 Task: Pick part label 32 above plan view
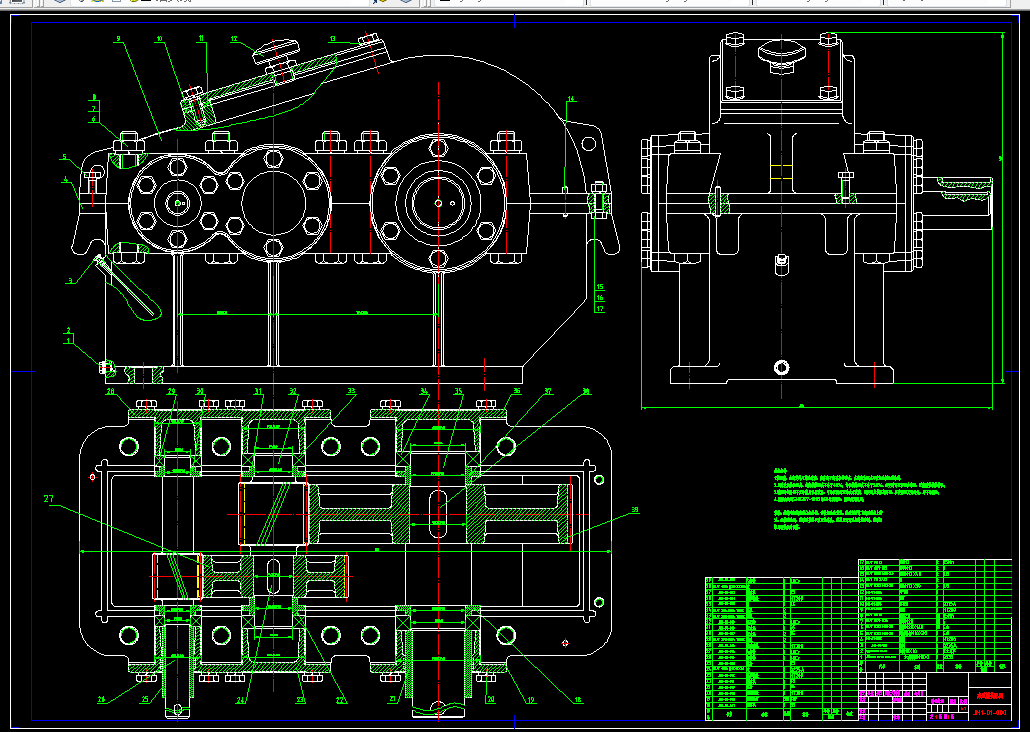coord(294,392)
